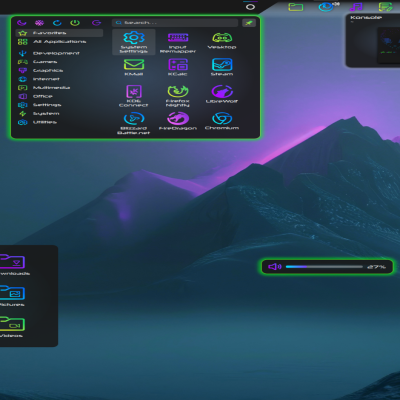Toggle the pin button beside search
The width and height of the screenshot is (400, 400).
(x=249, y=23)
